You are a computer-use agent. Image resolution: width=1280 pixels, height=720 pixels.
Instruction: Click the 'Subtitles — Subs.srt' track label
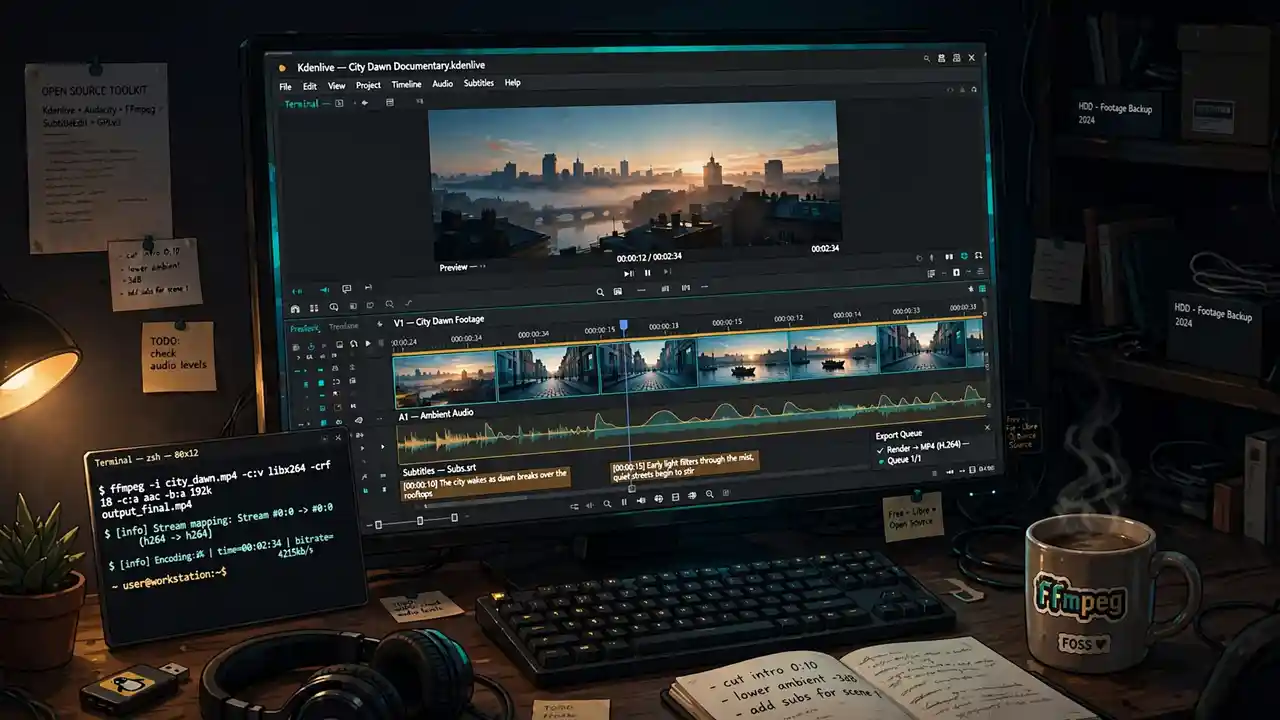pyautogui.click(x=439, y=469)
